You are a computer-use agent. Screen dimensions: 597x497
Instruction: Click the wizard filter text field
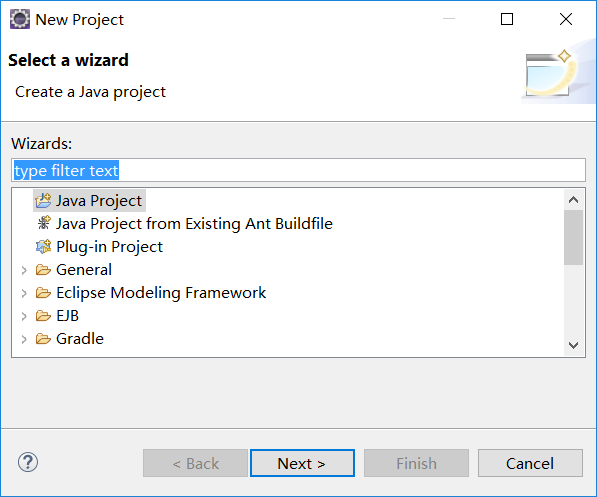298,170
